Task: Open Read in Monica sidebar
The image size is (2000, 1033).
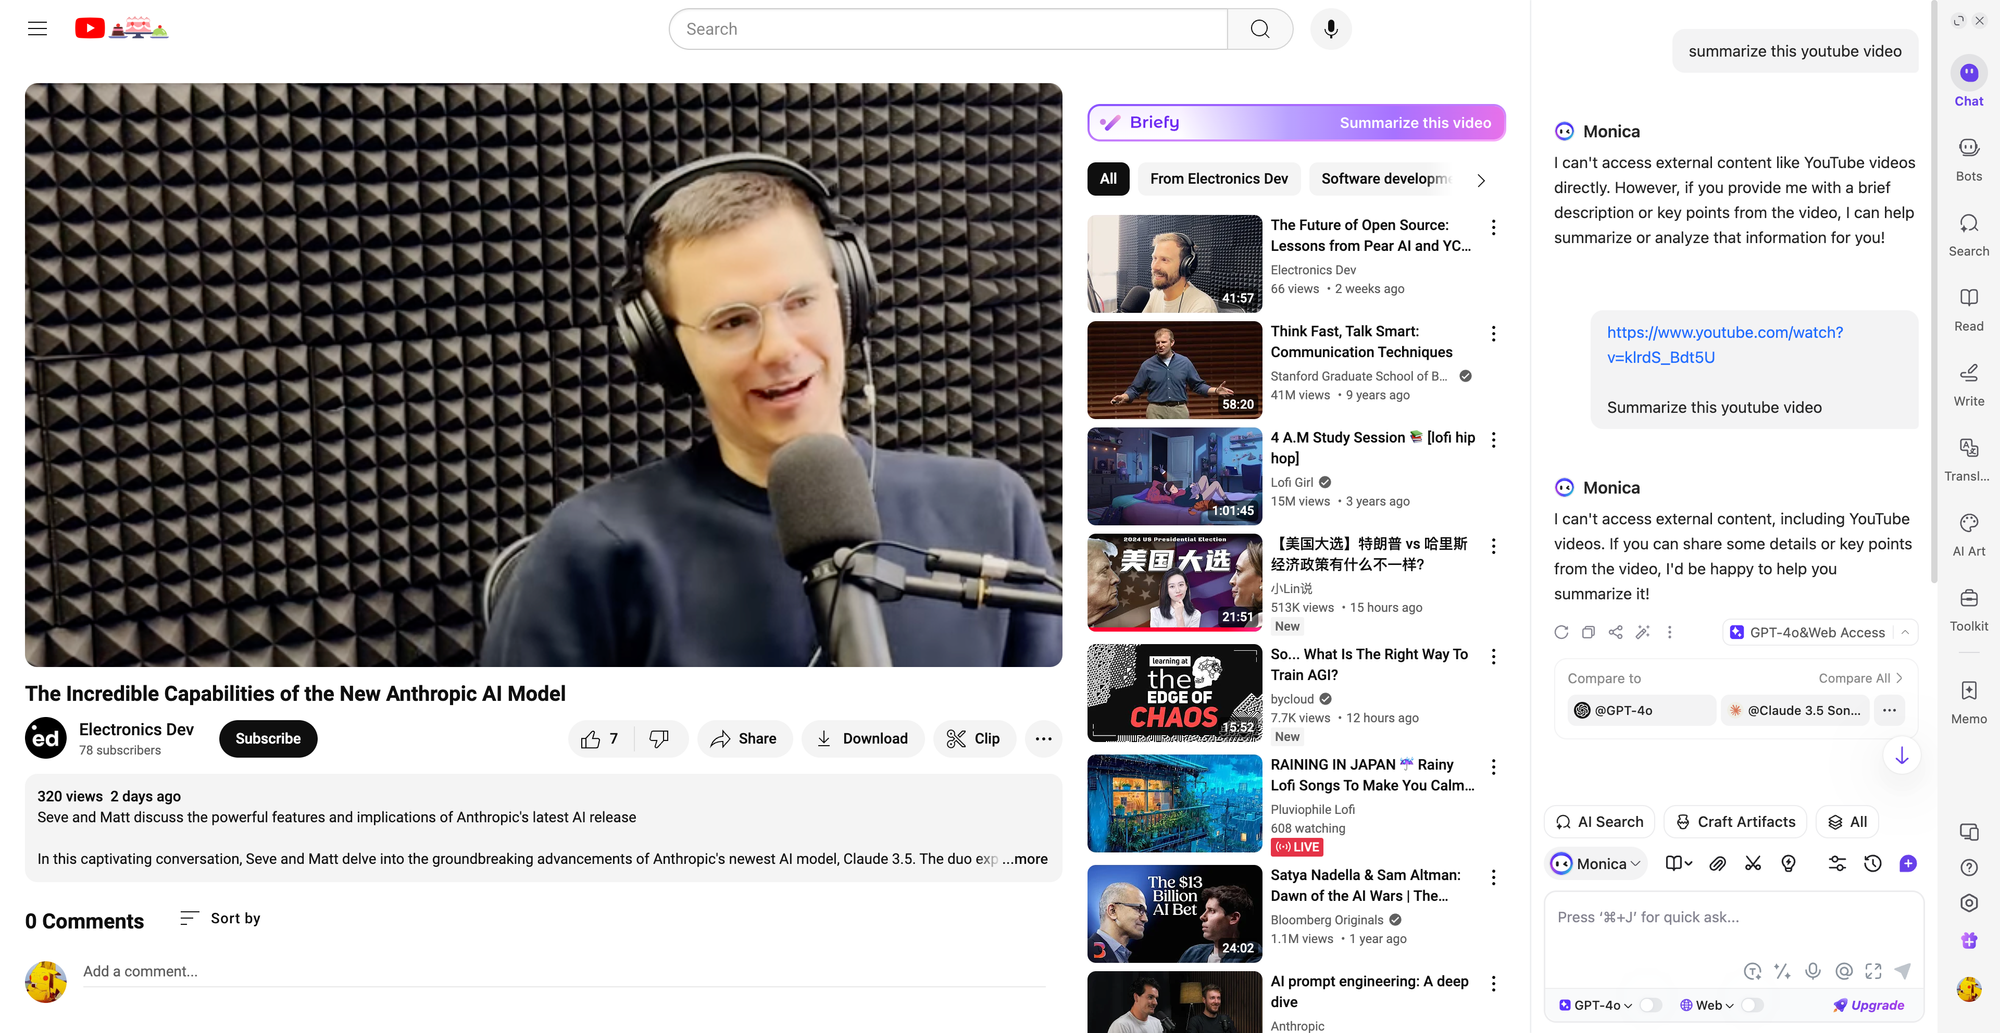Action: pos(1969,309)
